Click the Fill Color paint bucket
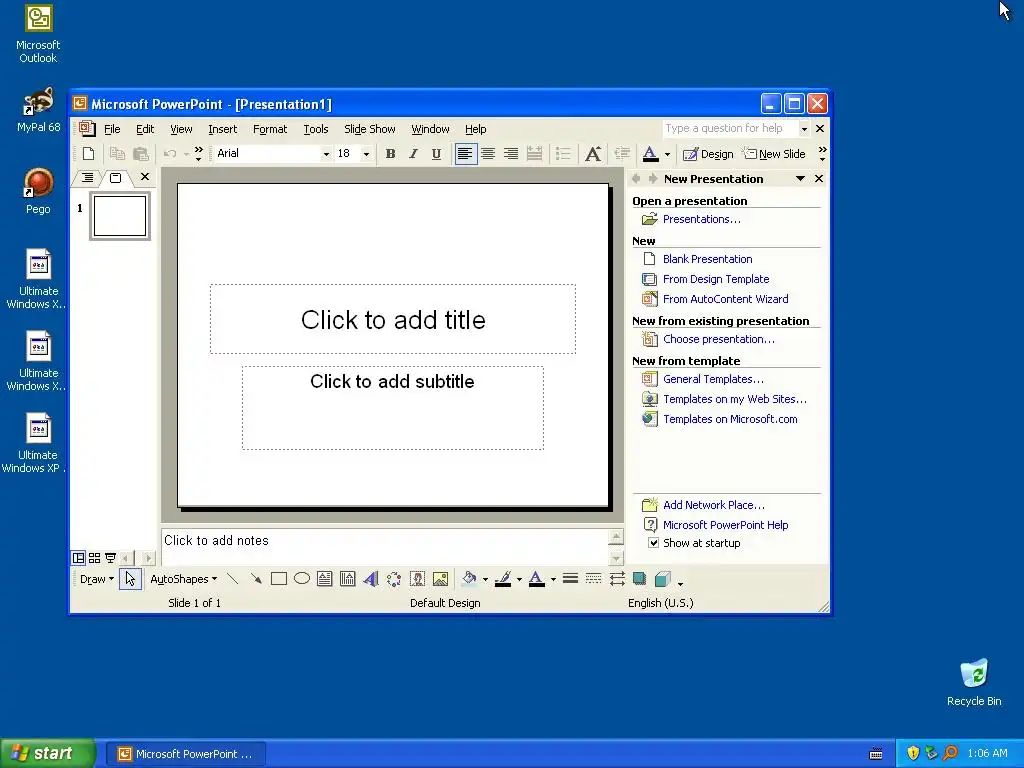The width and height of the screenshot is (1024, 768). (469, 579)
